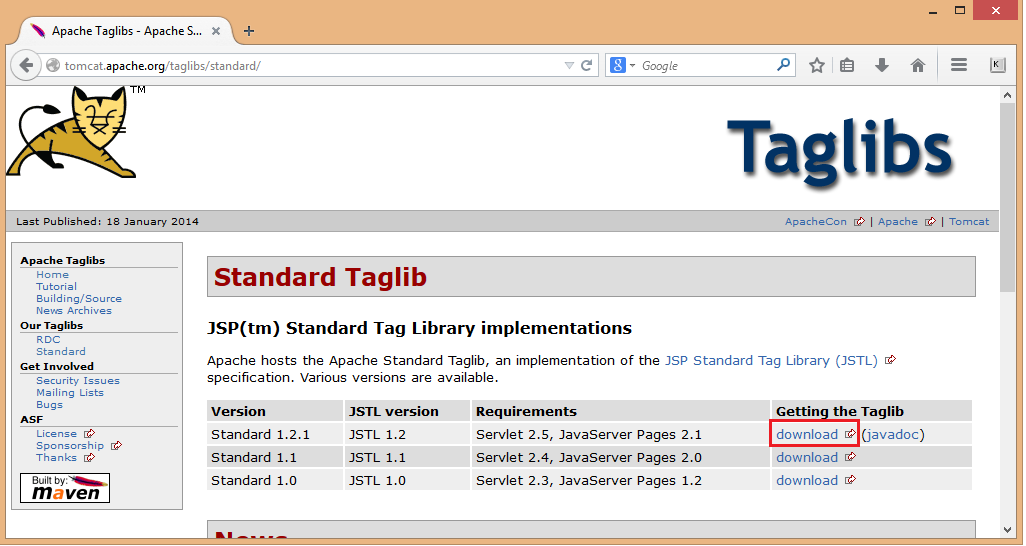
Task: Click the scrollbar down arrow
Action: (x=1008, y=530)
